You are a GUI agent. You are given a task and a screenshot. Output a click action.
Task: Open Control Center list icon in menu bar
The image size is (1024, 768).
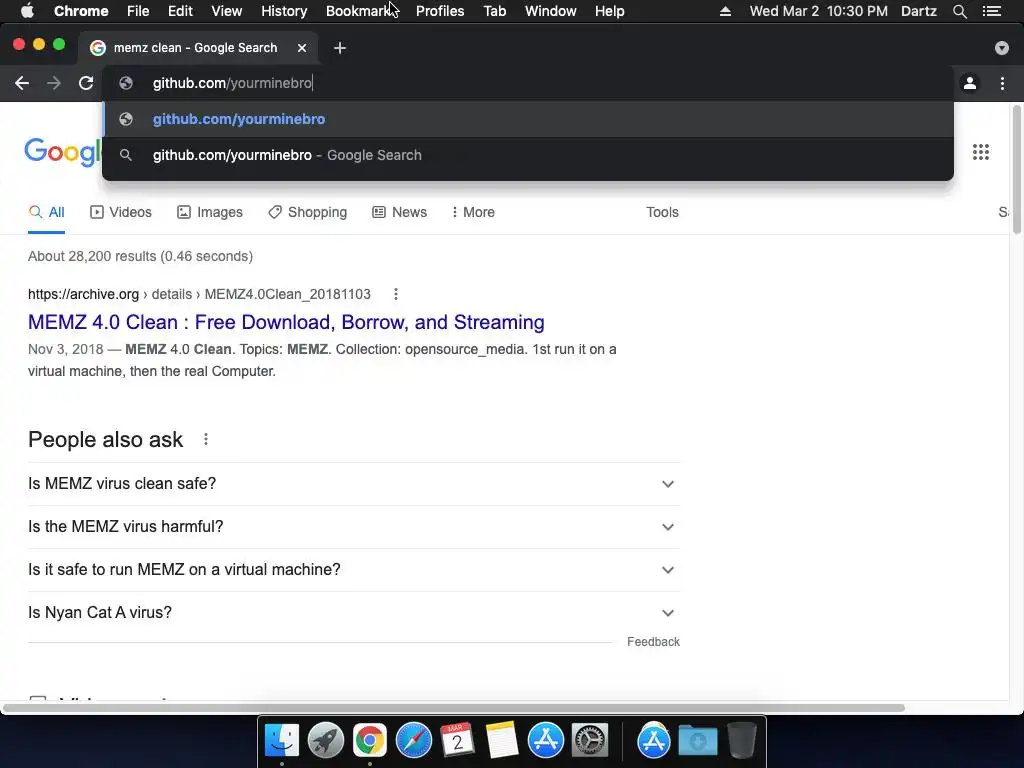992,11
